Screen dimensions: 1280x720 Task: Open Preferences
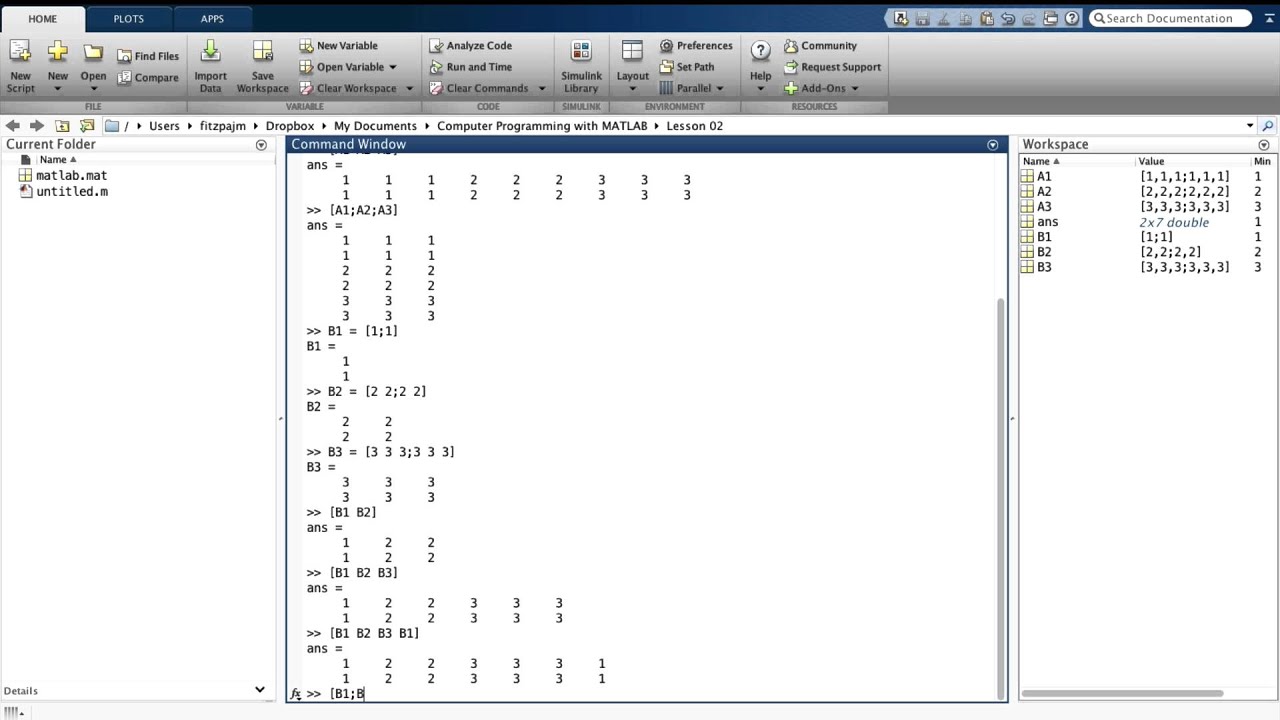pos(696,45)
